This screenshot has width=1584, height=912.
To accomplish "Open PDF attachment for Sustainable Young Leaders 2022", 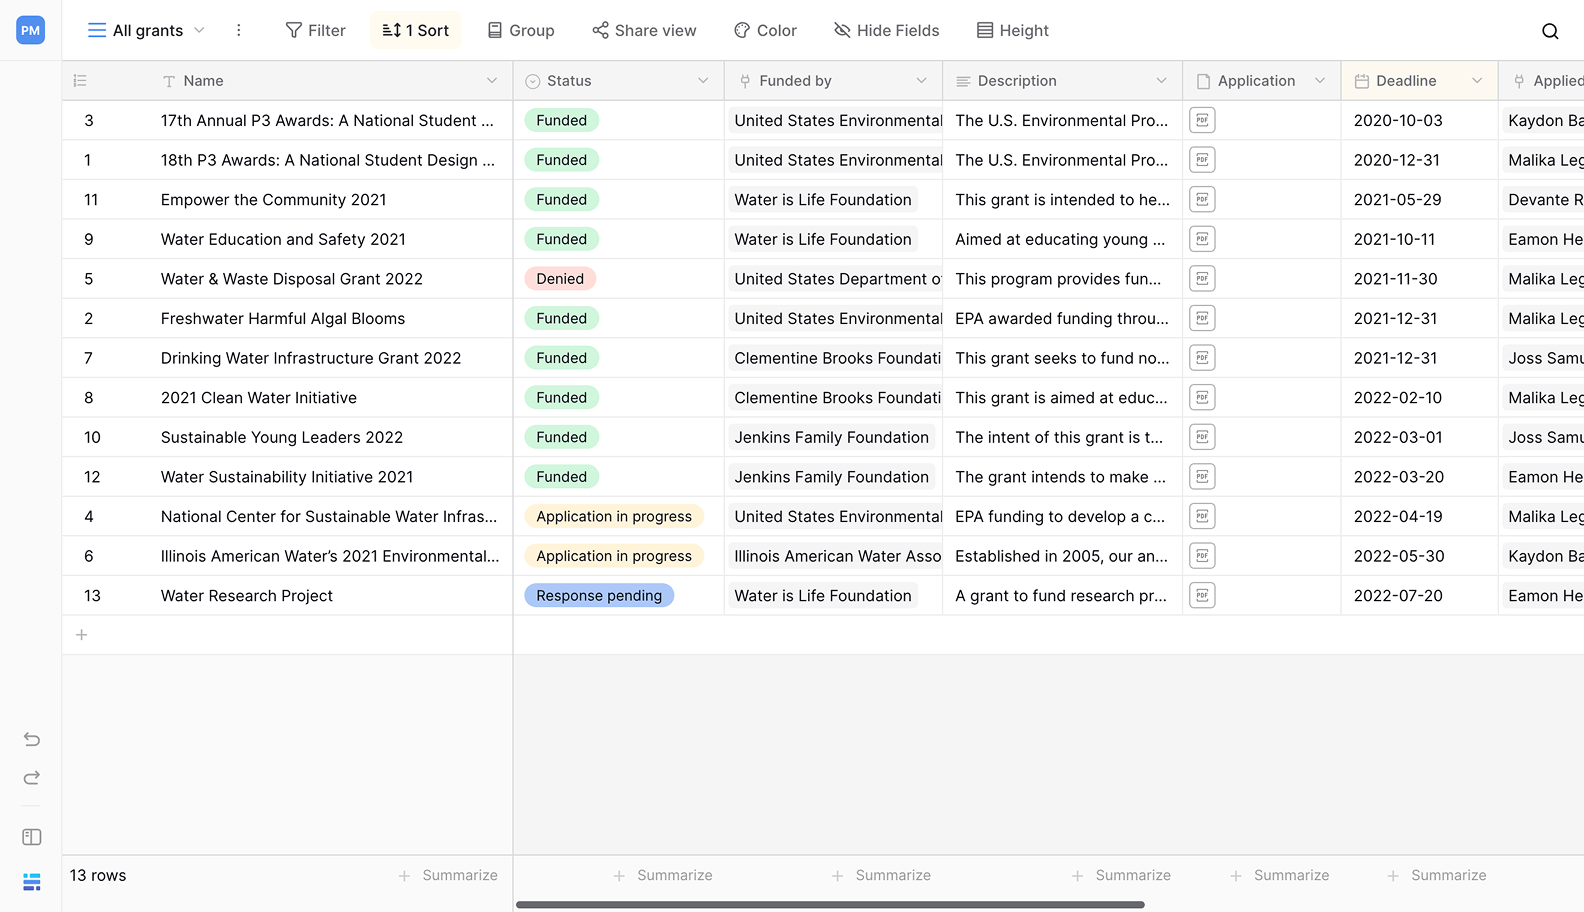I will click(1202, 437).
